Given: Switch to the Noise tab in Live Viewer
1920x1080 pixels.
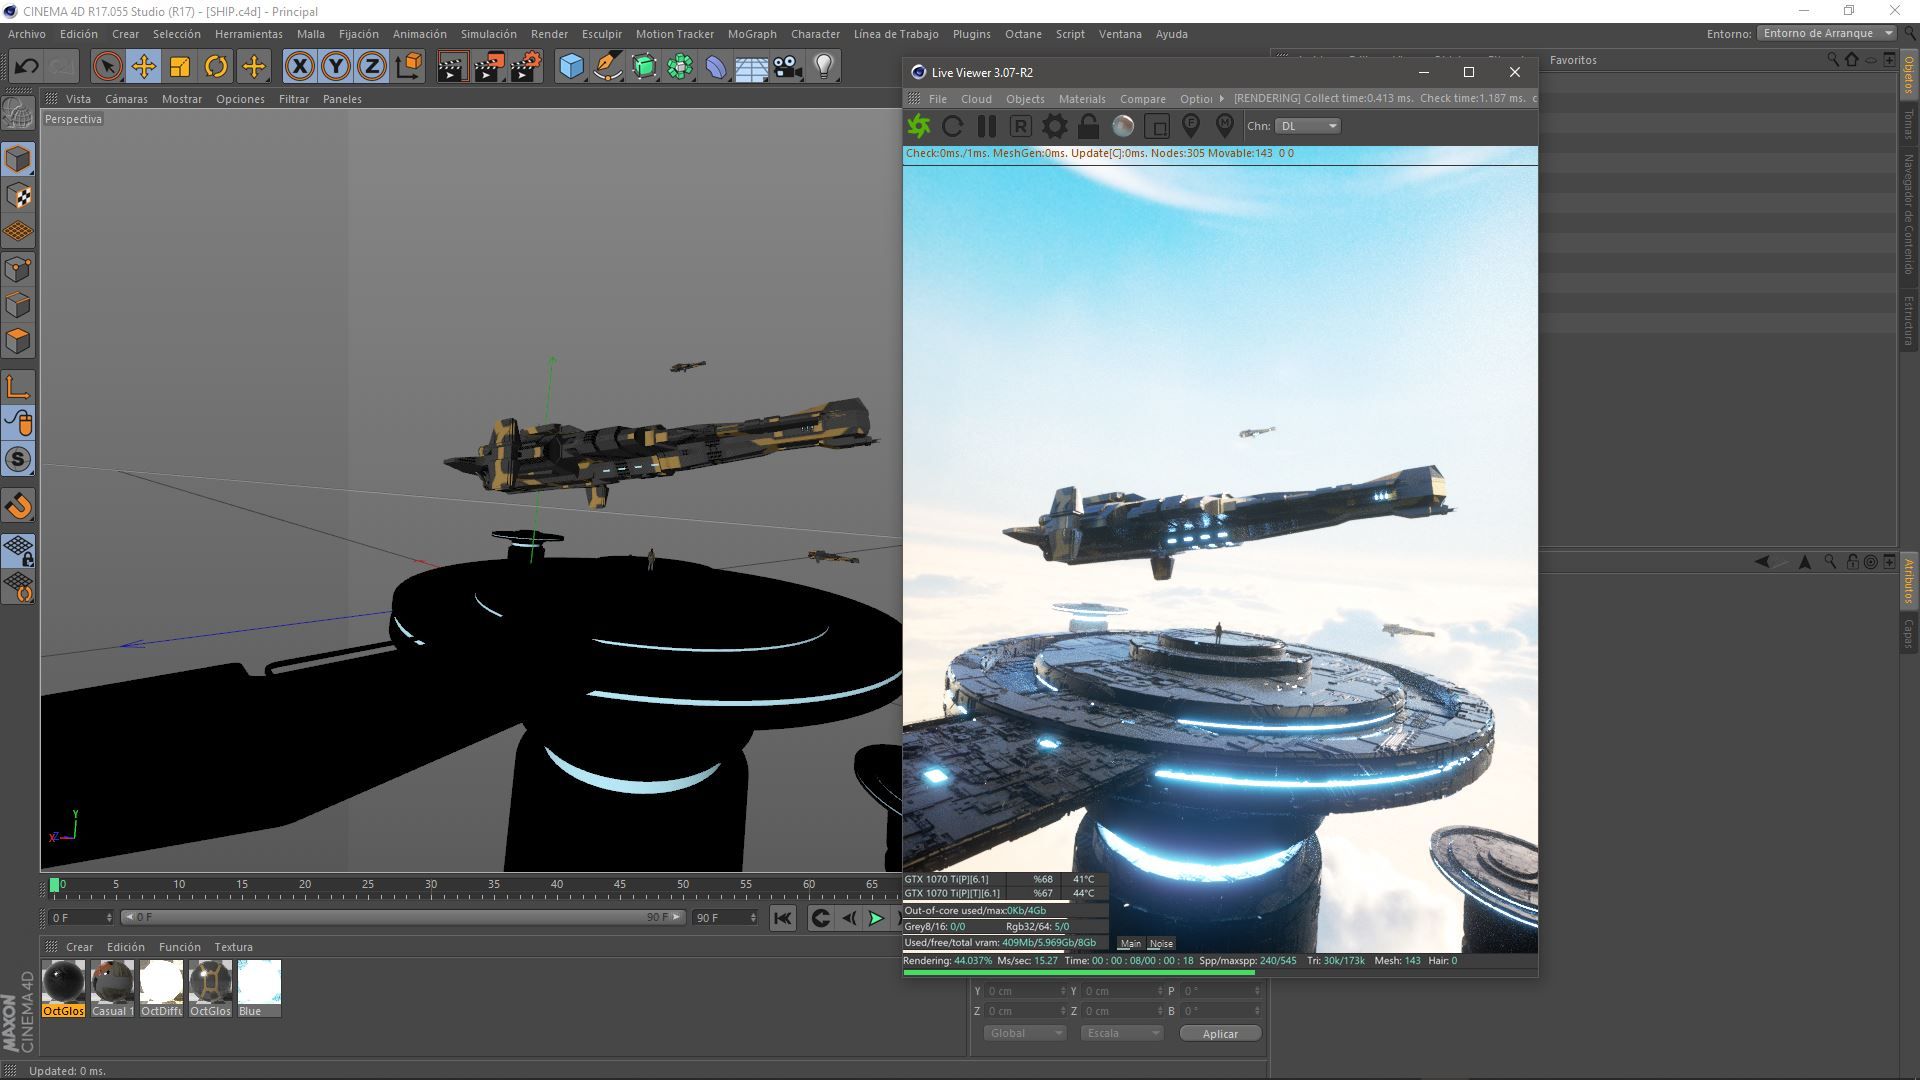Looking at the screenshot, I should pos(1161,943).
